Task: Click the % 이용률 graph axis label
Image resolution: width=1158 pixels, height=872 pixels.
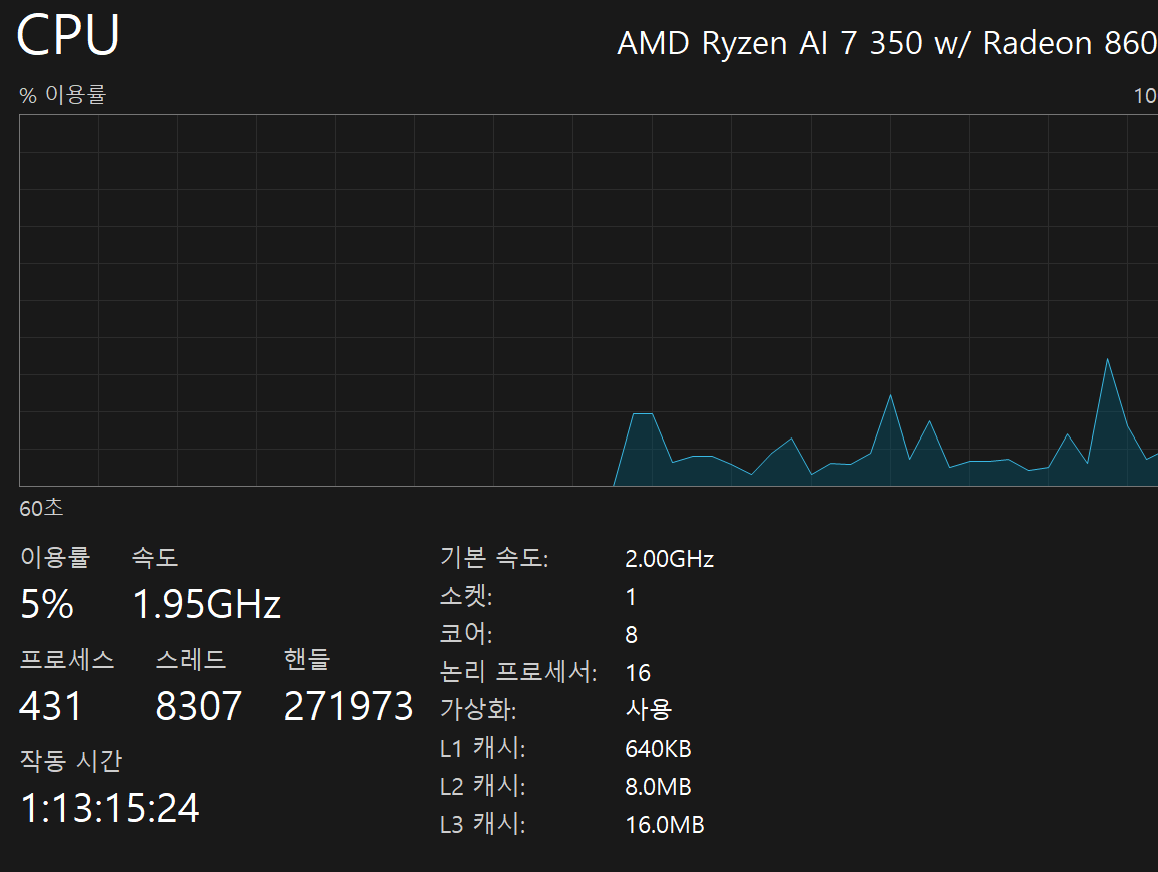Action: tap(62, 95)
